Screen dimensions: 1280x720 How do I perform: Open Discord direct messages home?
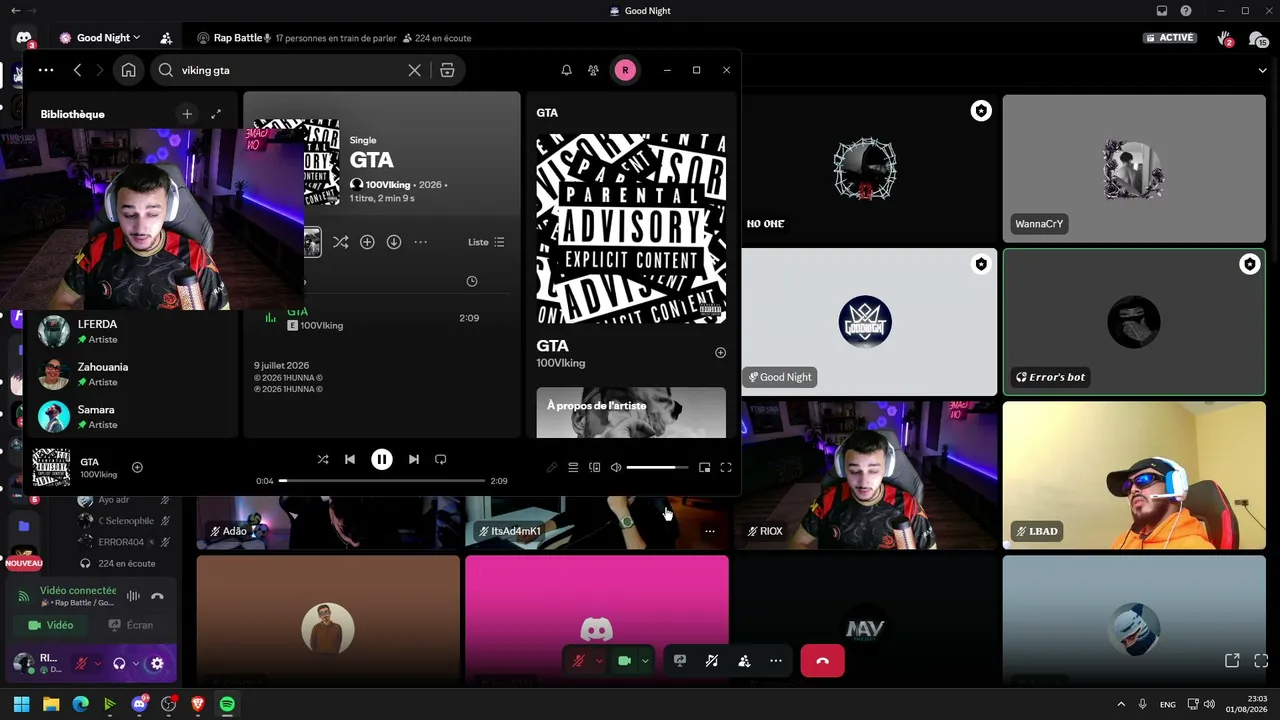pyautogui.click(x=23, y=38)
